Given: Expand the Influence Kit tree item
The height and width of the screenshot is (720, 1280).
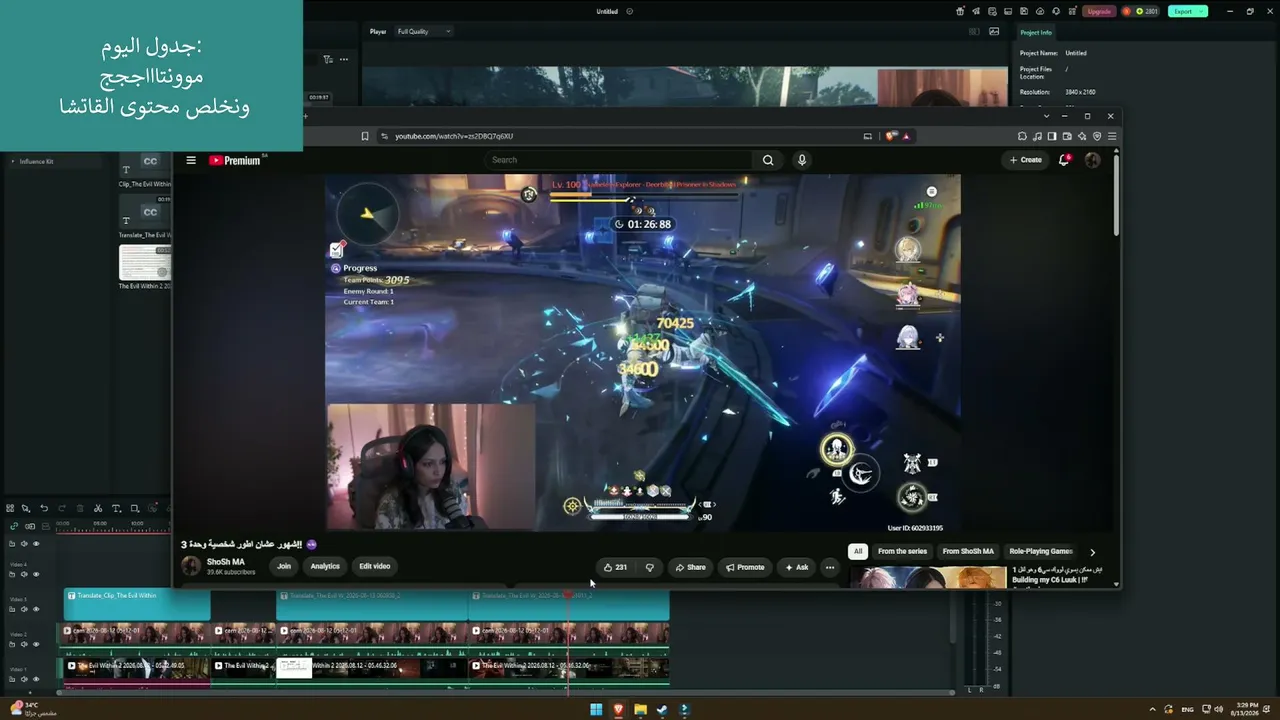Looking at the screenshot, I should 13,161.
